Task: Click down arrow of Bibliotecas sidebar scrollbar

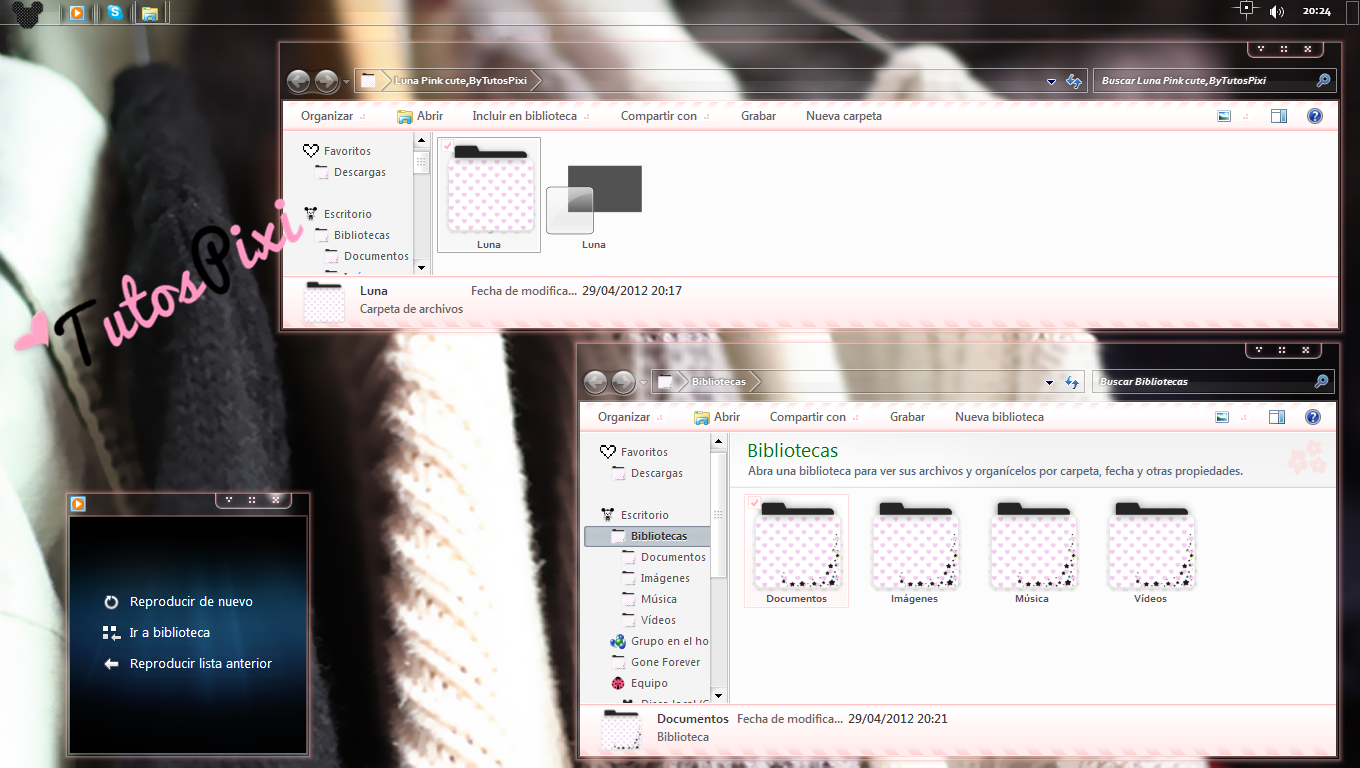Action: click(x=718, y=695)
